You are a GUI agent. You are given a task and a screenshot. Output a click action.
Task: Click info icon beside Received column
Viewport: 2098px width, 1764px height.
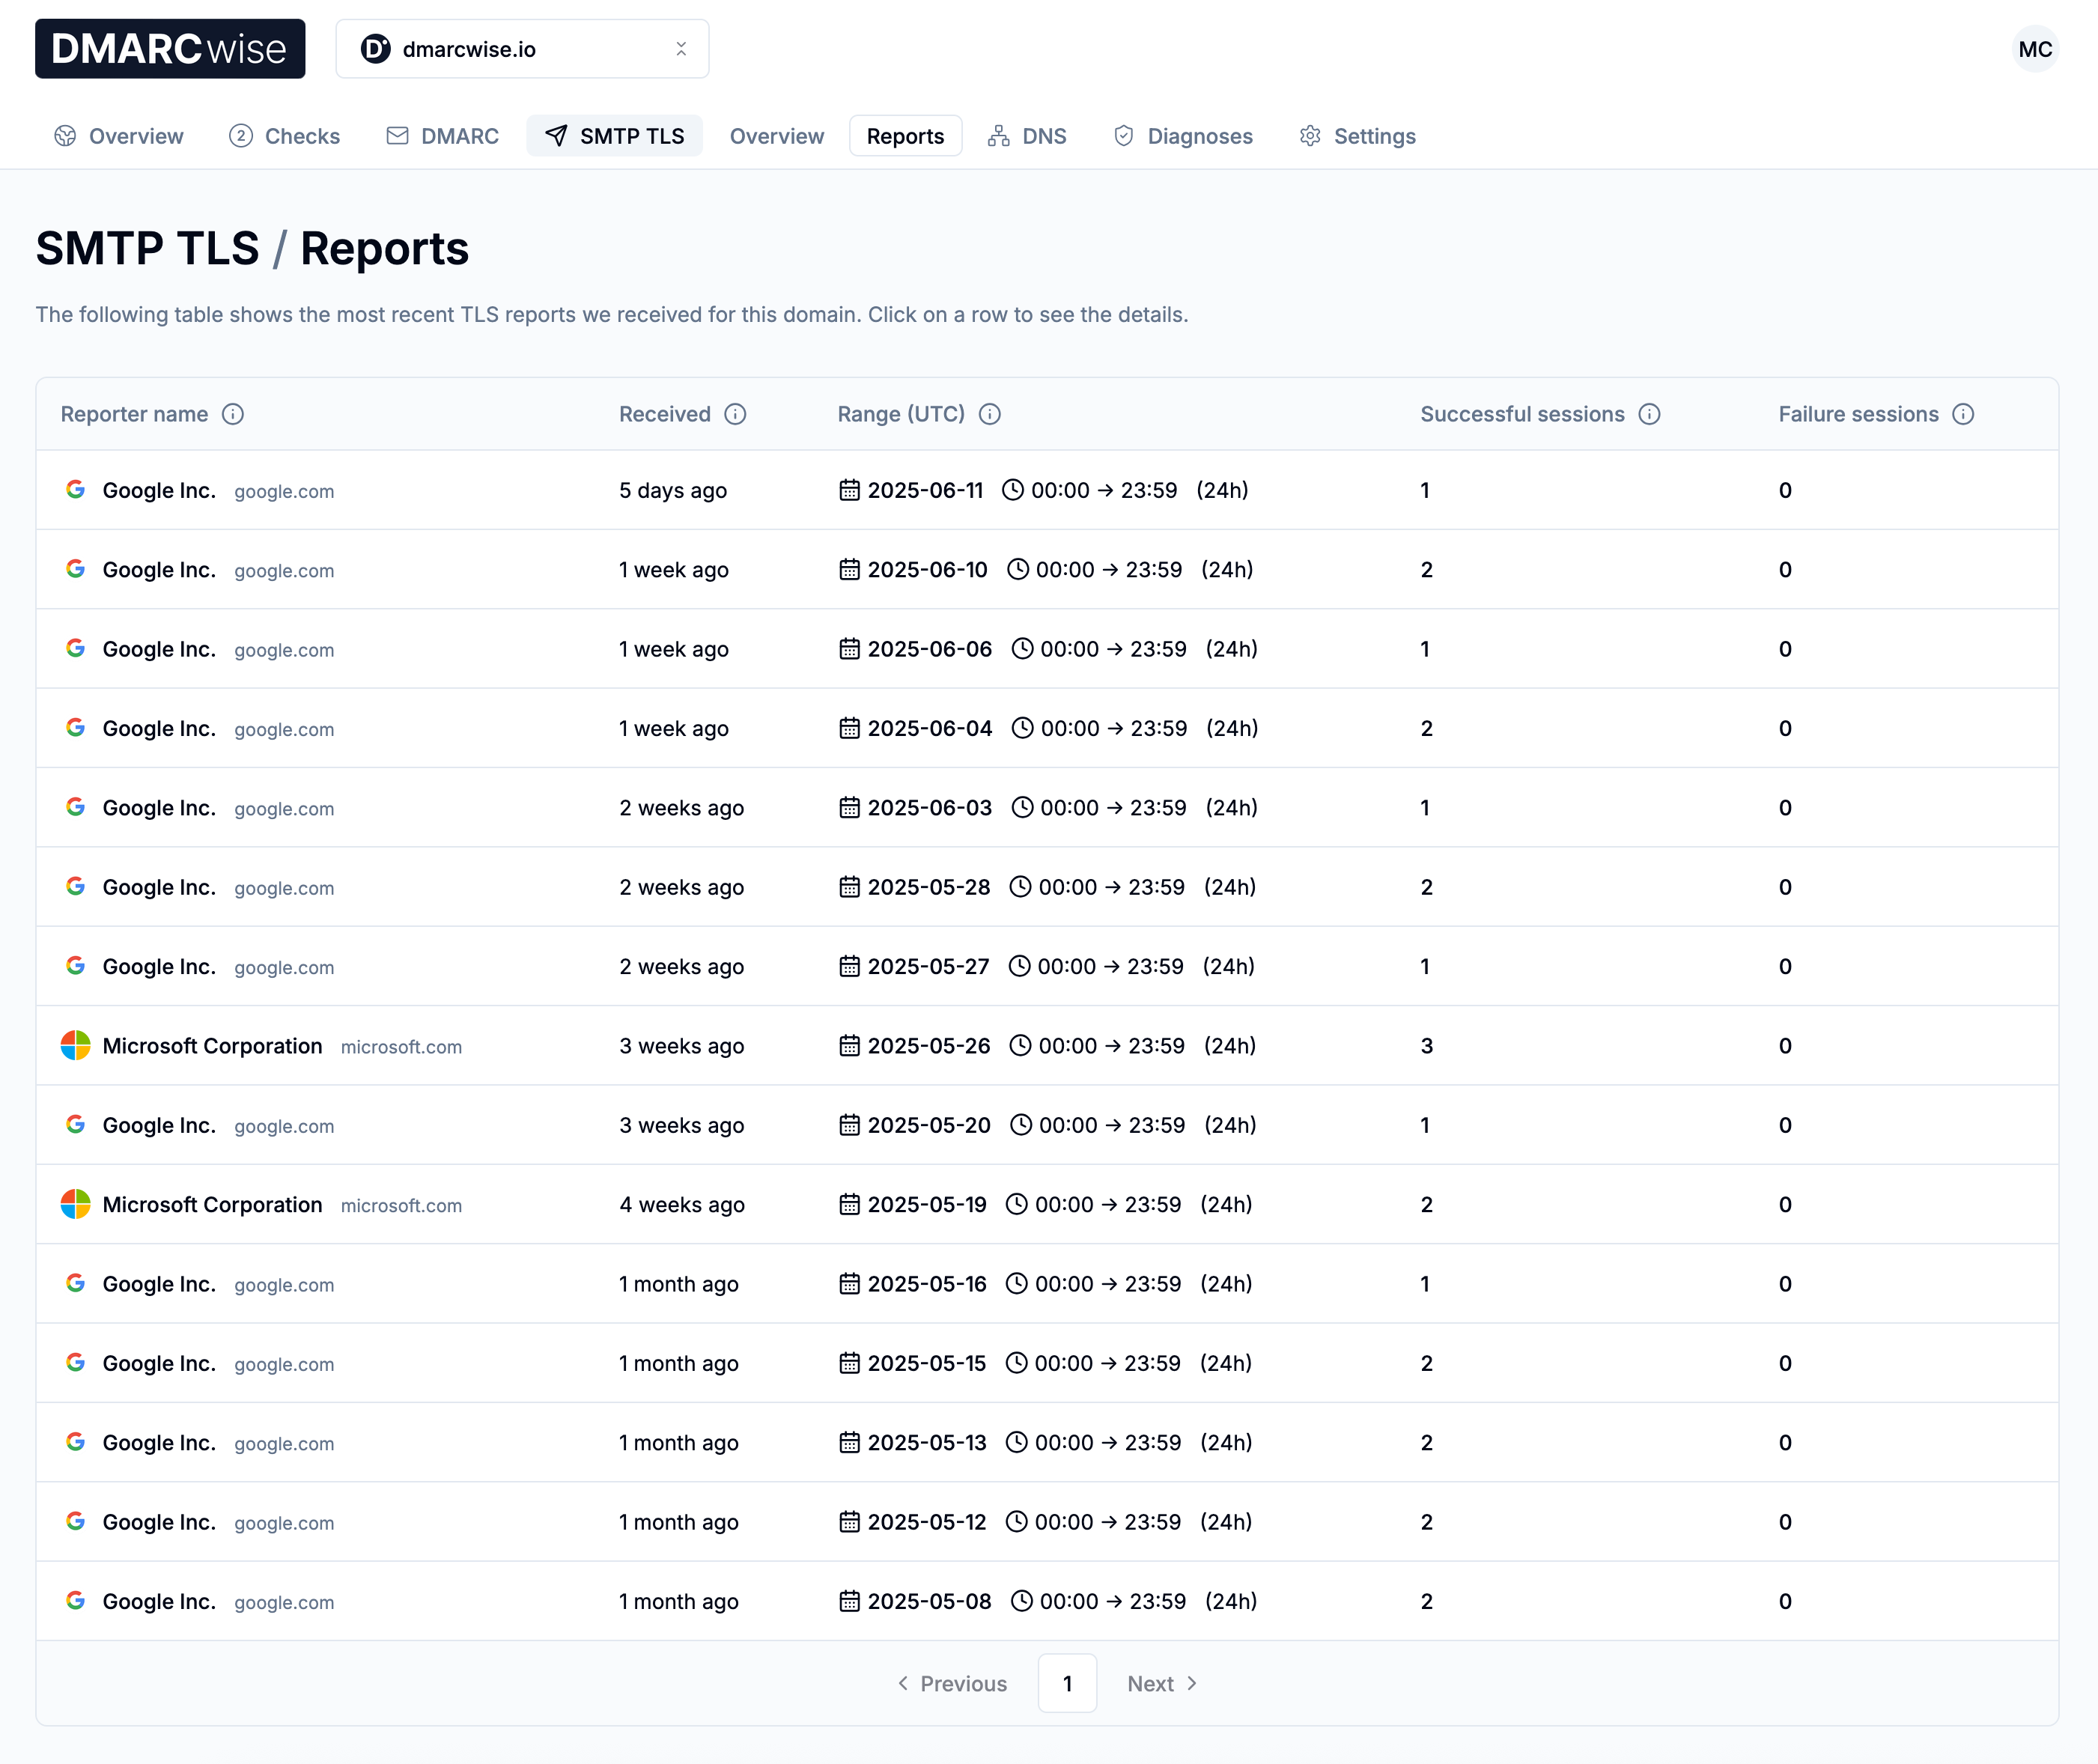click(x=736, y=414)
